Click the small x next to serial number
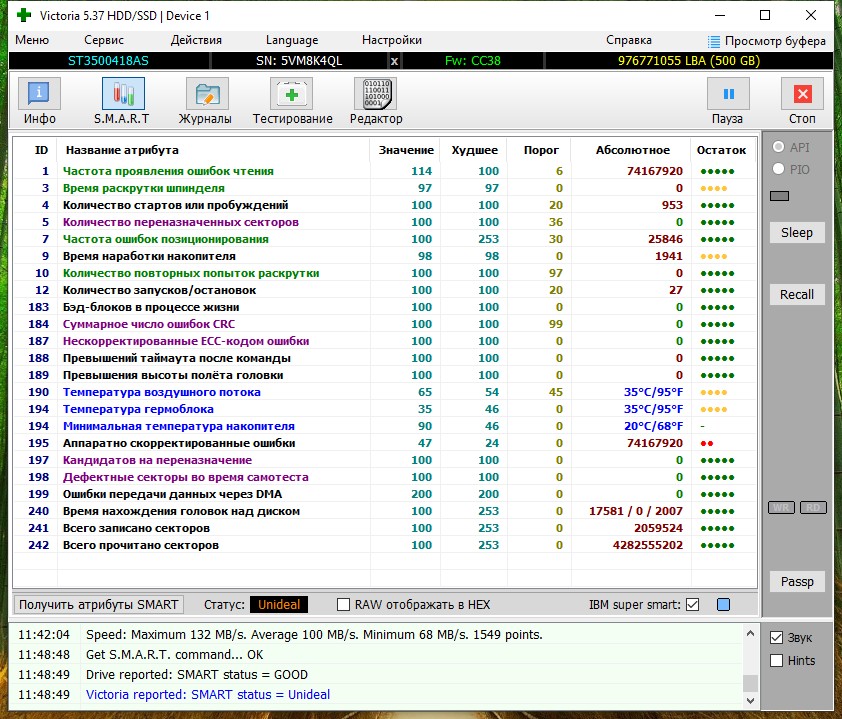 (x=394, y=61)
